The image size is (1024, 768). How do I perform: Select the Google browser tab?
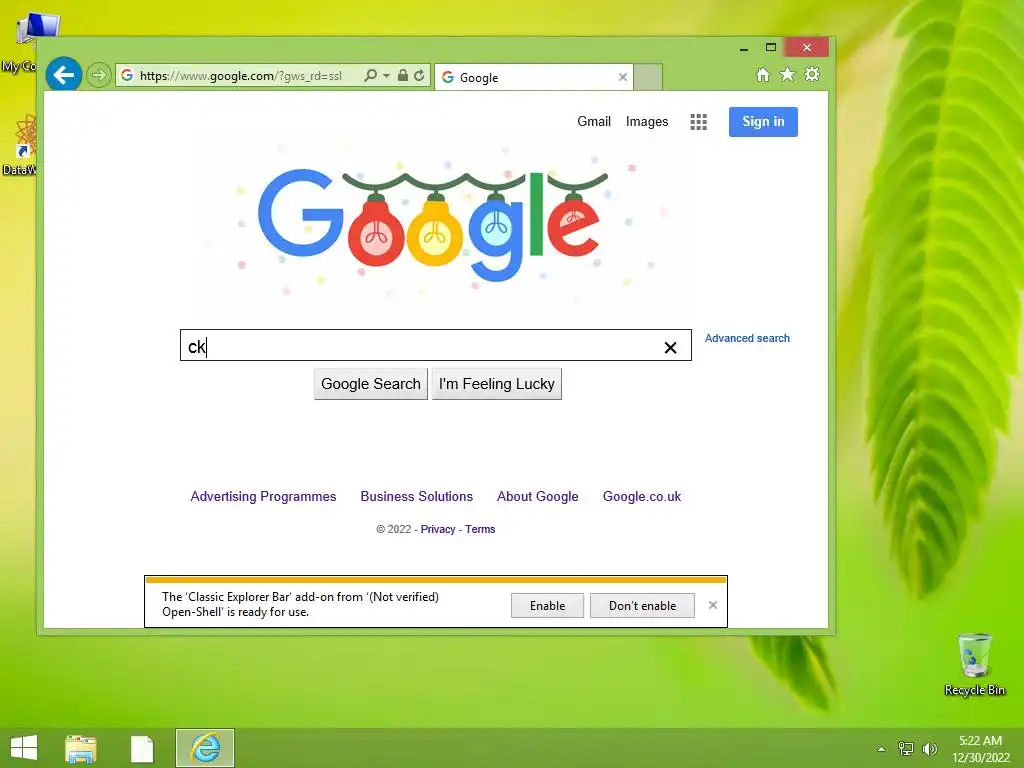(x=534, y=77)
